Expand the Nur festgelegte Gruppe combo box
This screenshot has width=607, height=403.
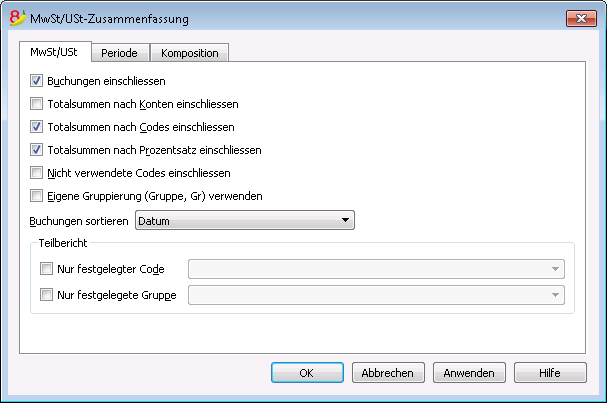376,295
